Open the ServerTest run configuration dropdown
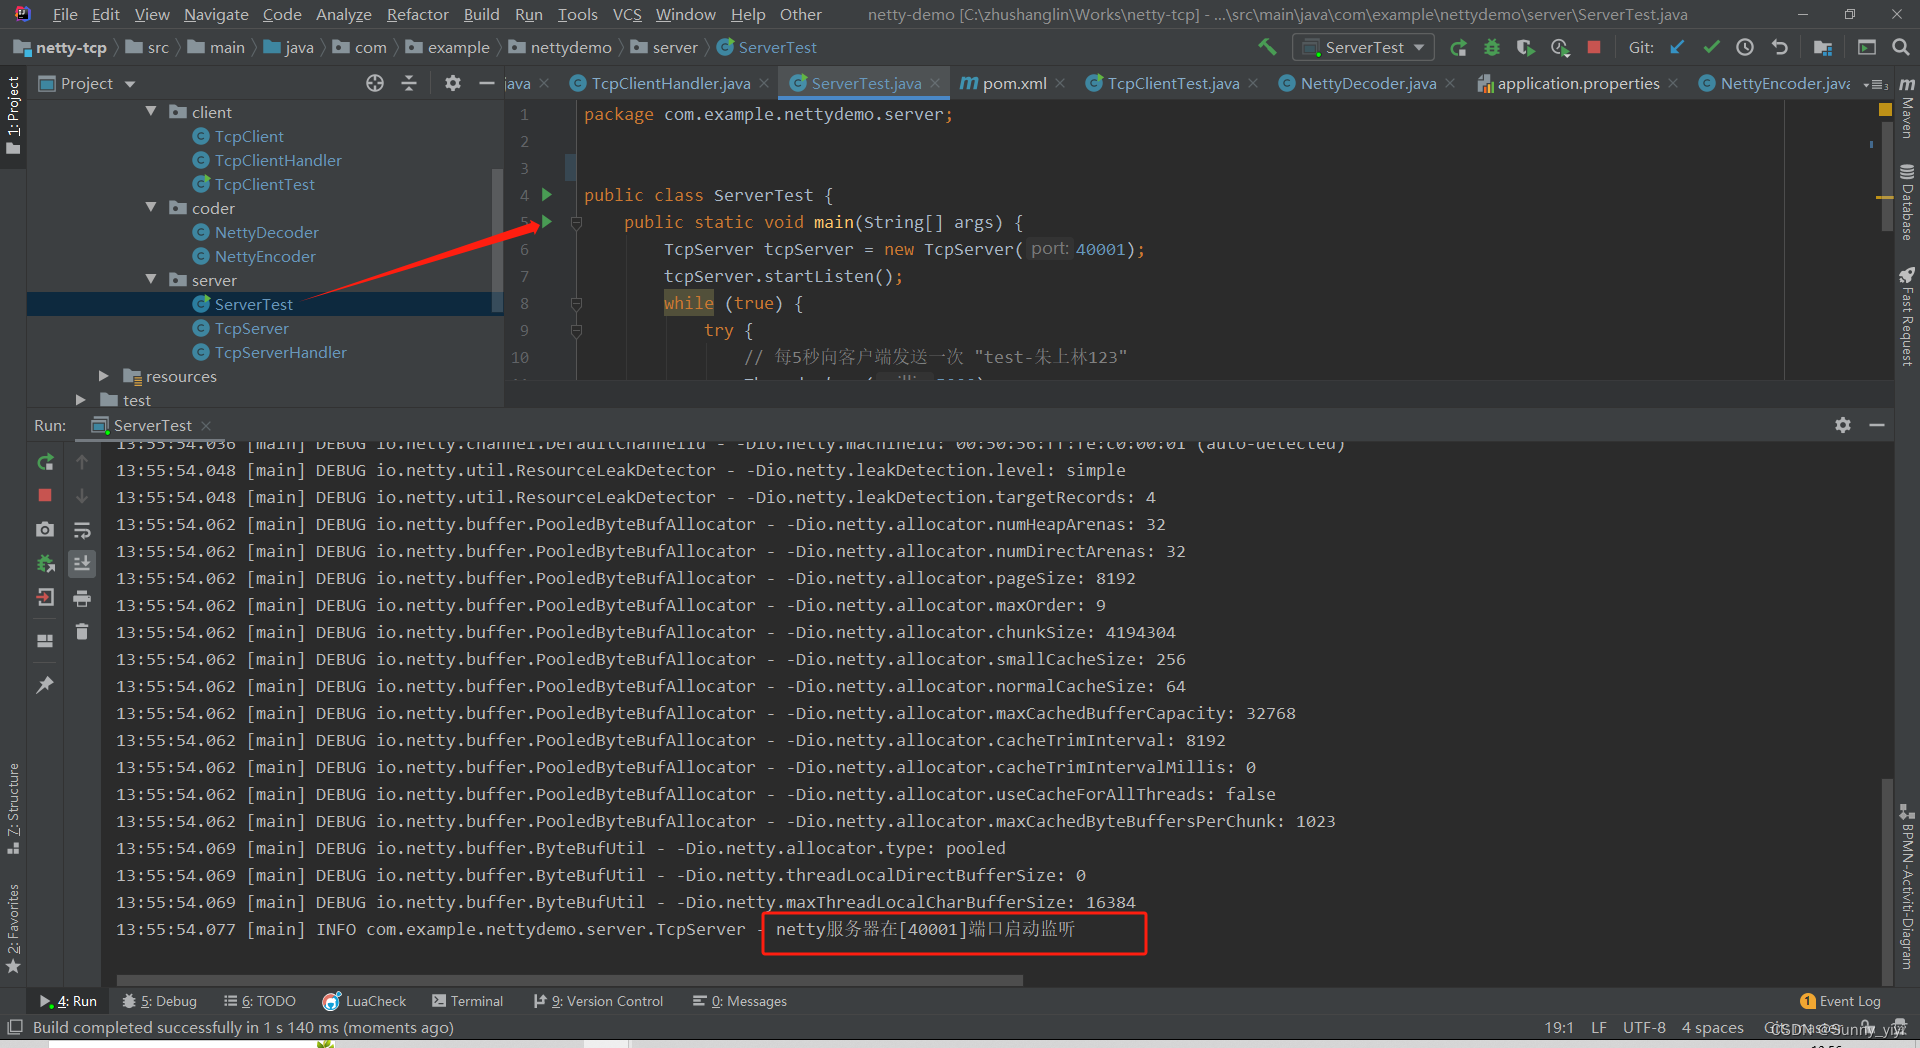The height and width of the screenshot is (1048, 1920). [x=1364, y=47]
